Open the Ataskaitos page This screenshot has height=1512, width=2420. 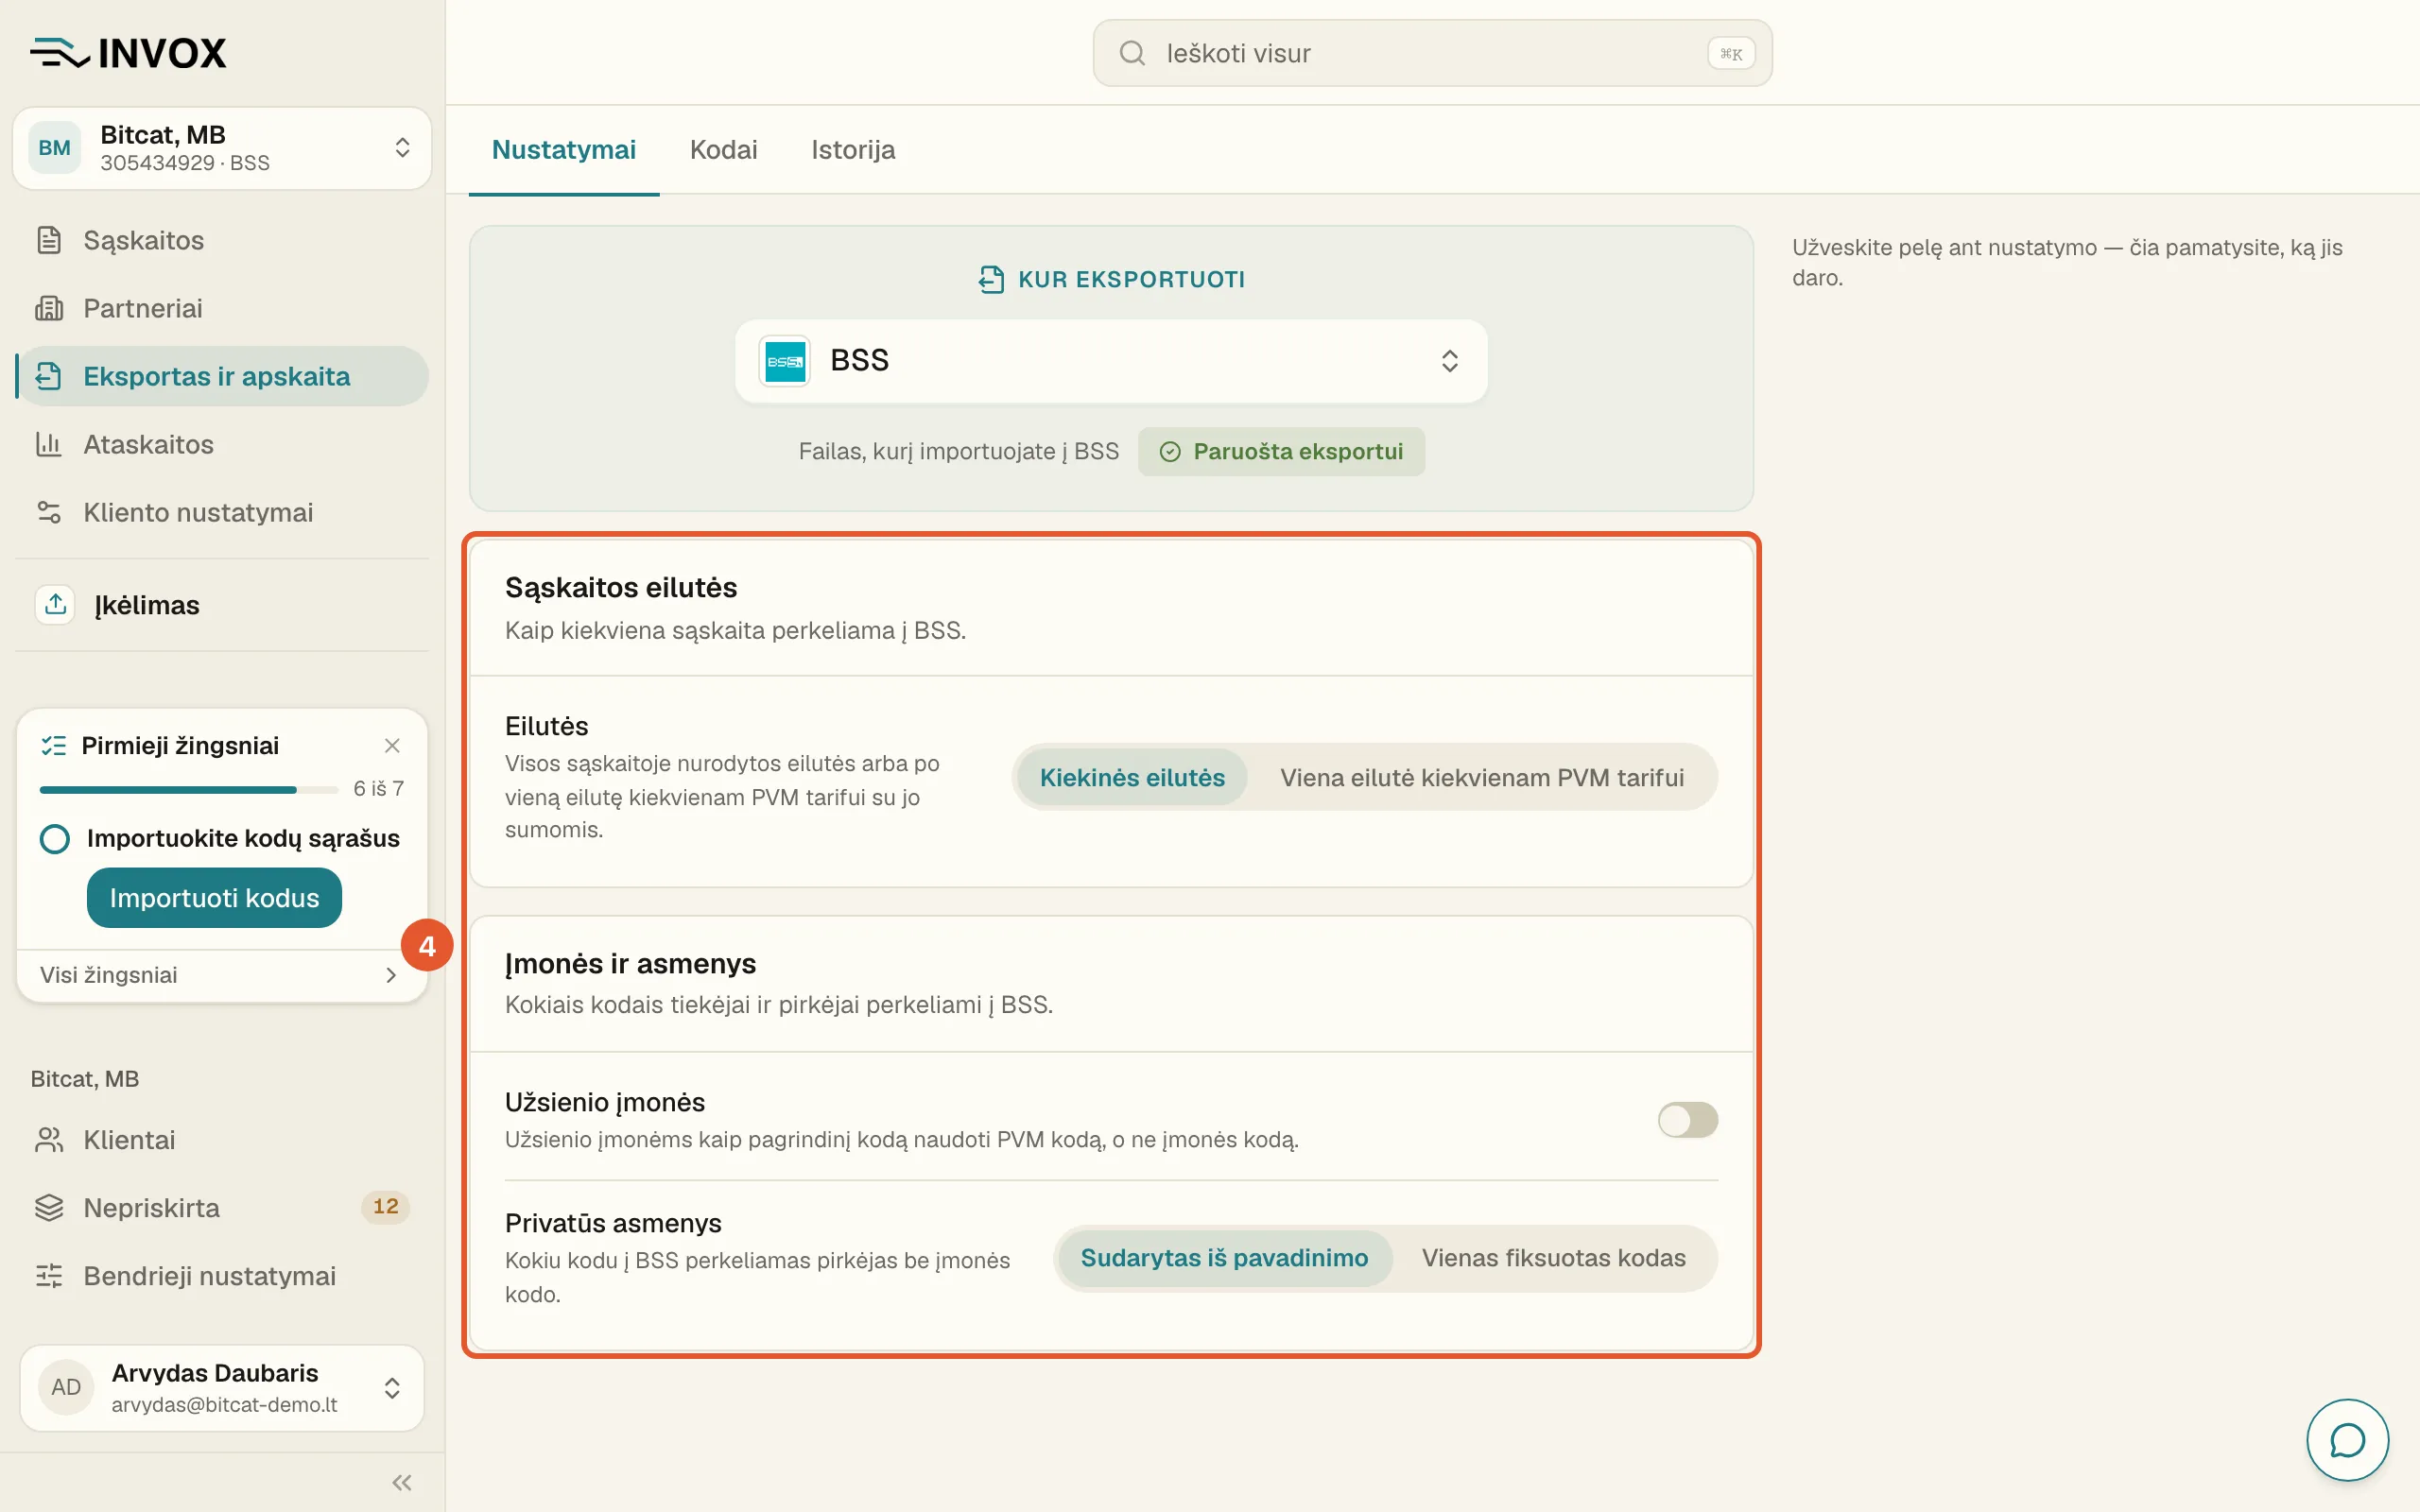[222, 444]
